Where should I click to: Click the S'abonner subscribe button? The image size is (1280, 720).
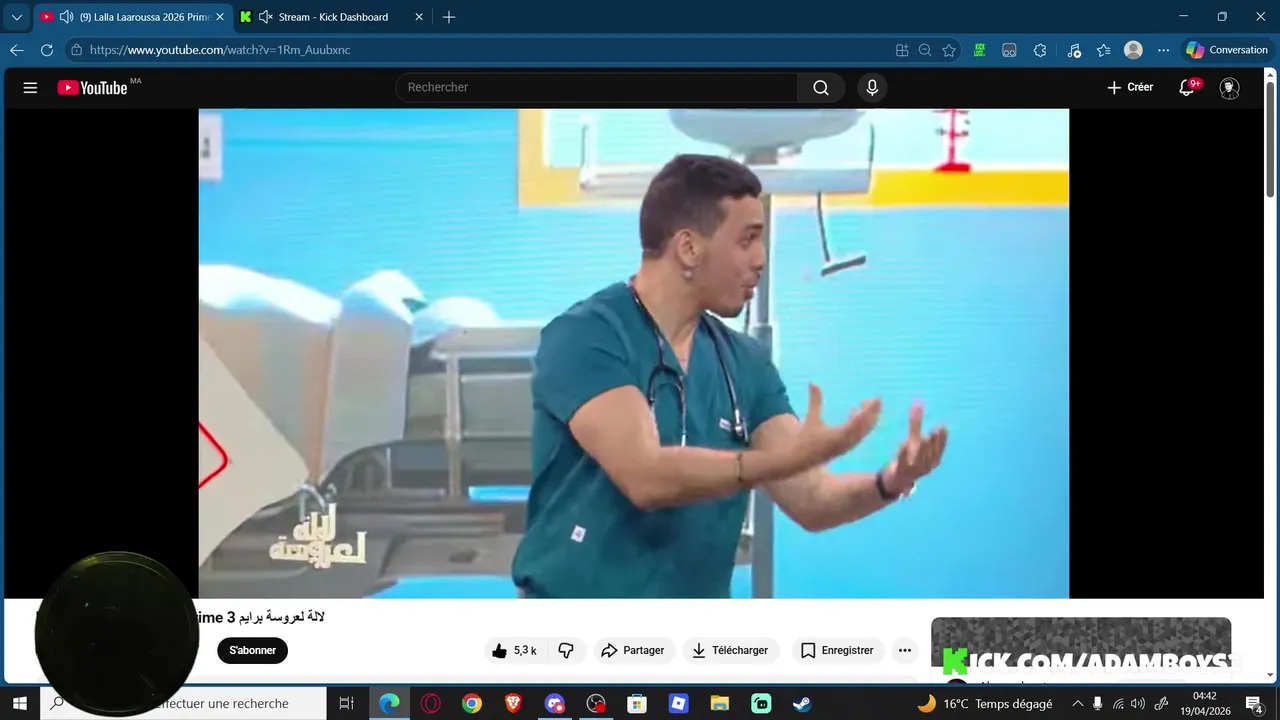253,651
